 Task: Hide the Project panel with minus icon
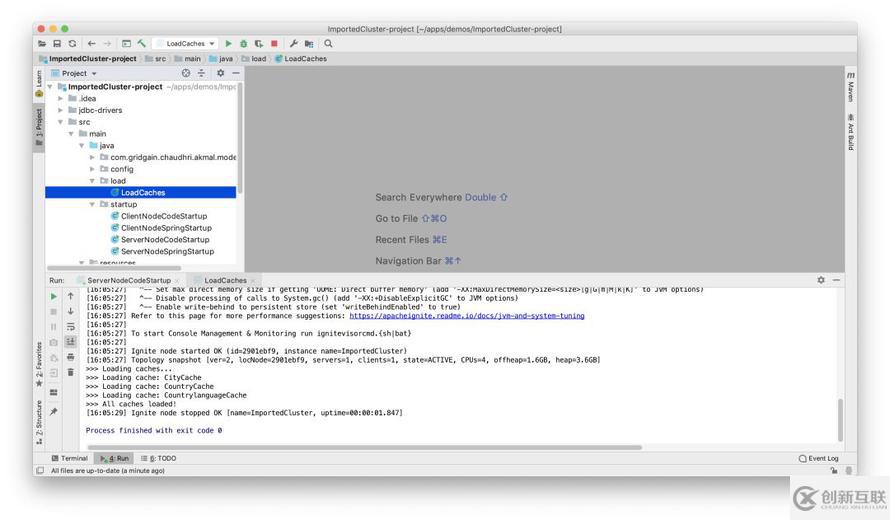(236, 73)
